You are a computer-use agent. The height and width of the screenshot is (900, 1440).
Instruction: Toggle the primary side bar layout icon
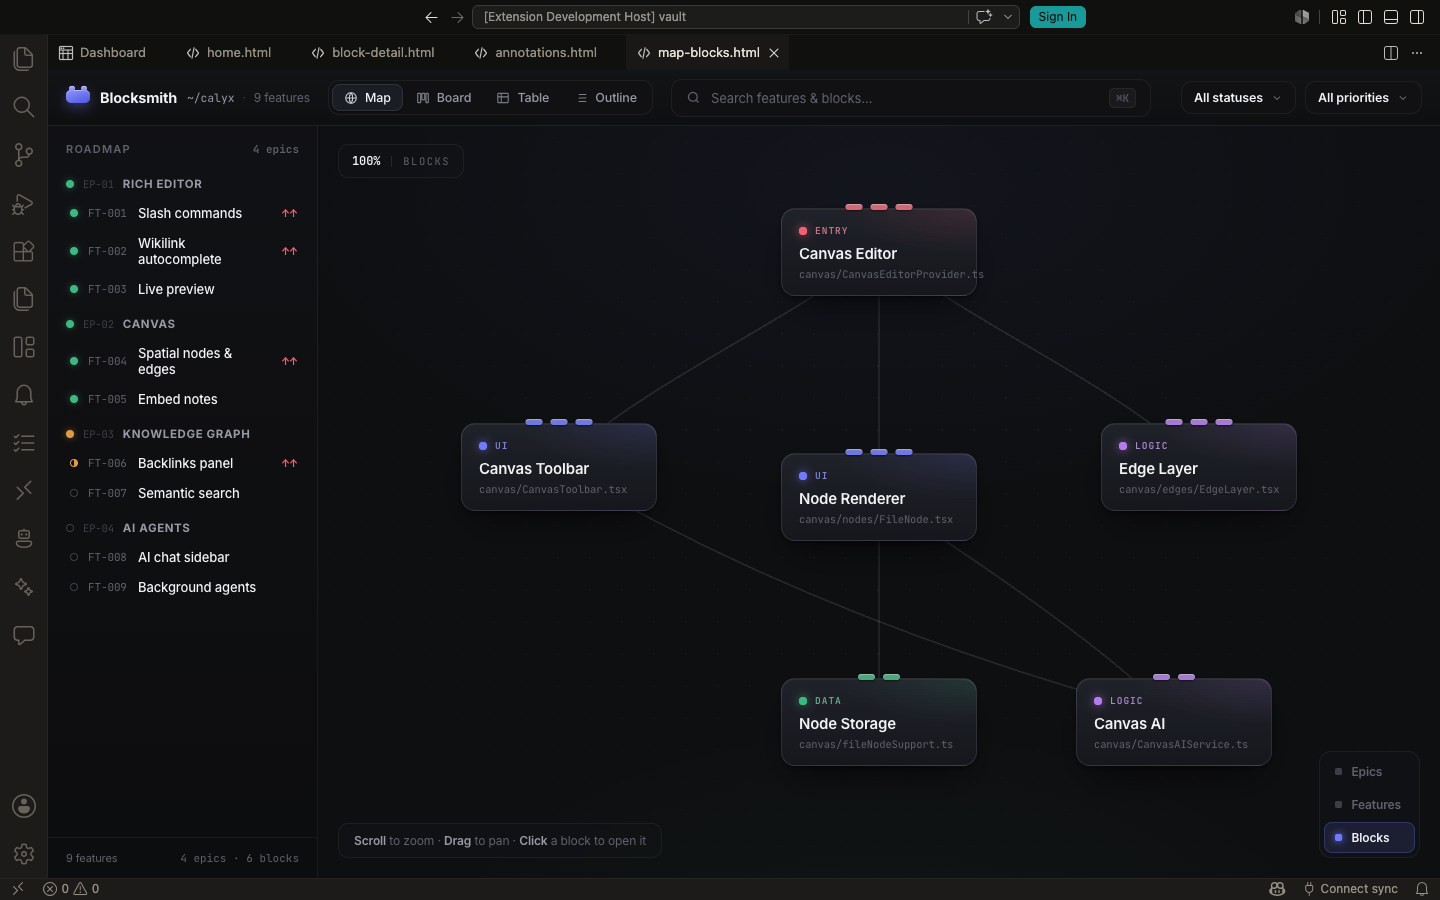click(x=1365, y=17)
